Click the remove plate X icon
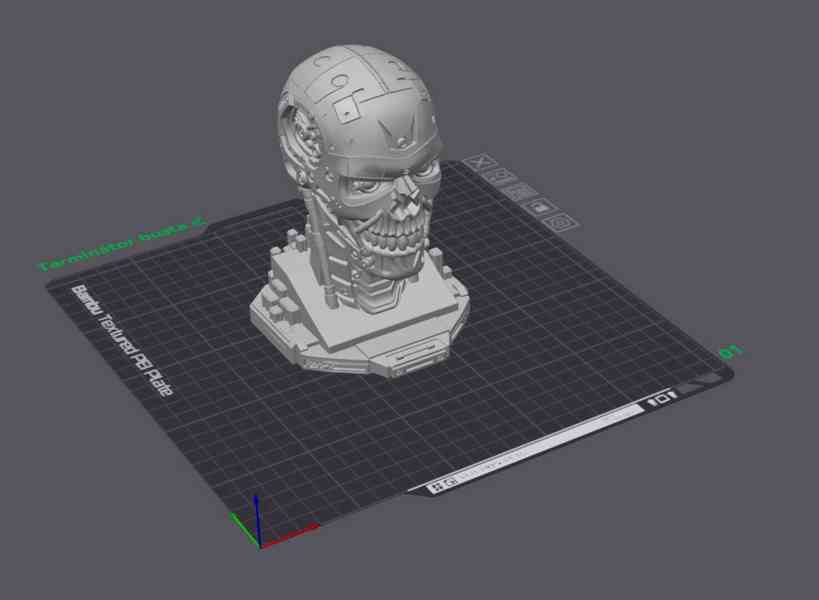 click(x=482, y=162)
